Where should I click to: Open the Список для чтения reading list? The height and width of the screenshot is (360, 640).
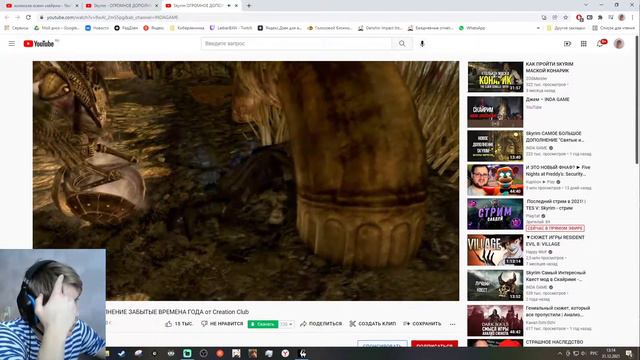(613, 28)
